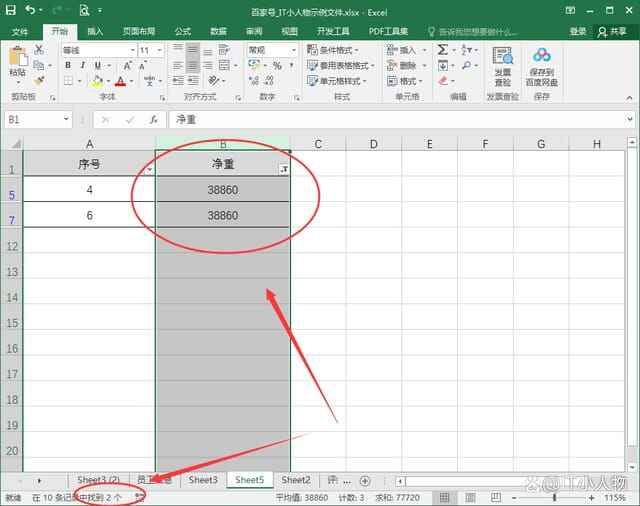Click the red font color swatch

(120, 81)
